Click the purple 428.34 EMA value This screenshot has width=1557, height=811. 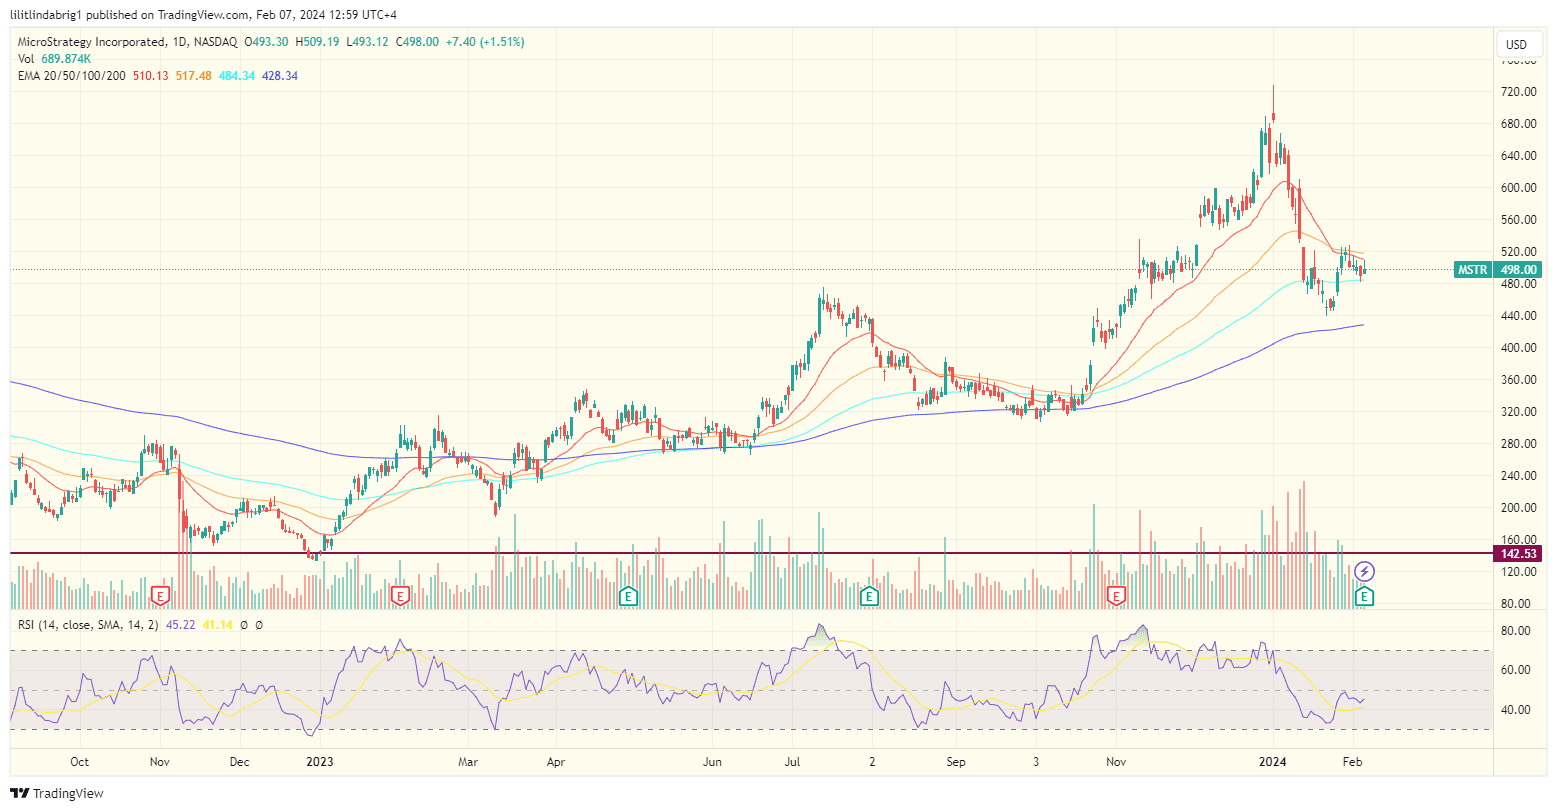point(280,76)
